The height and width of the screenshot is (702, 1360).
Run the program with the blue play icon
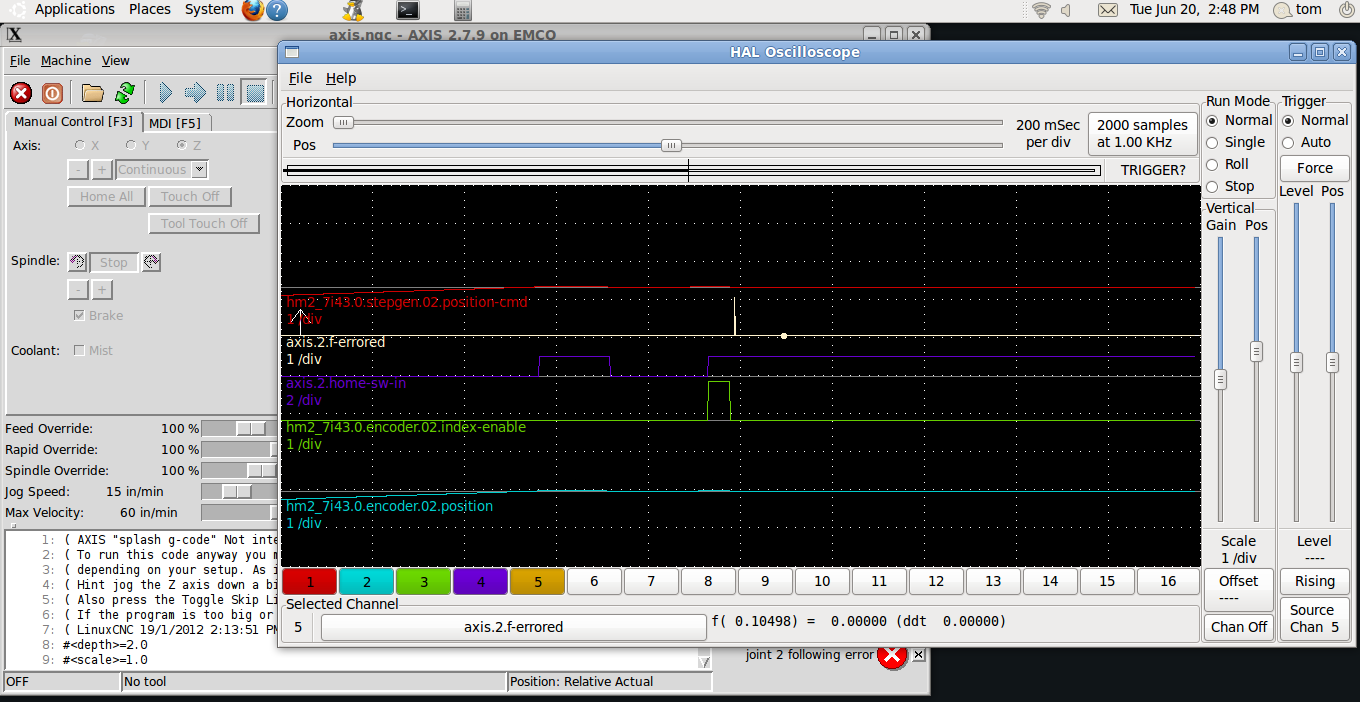pos(165,93)
